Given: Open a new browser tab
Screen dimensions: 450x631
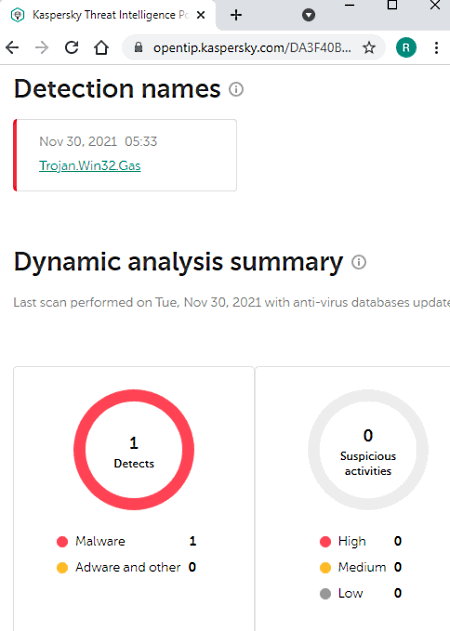Looking at the screenshot, I should [x=236, y=15].
